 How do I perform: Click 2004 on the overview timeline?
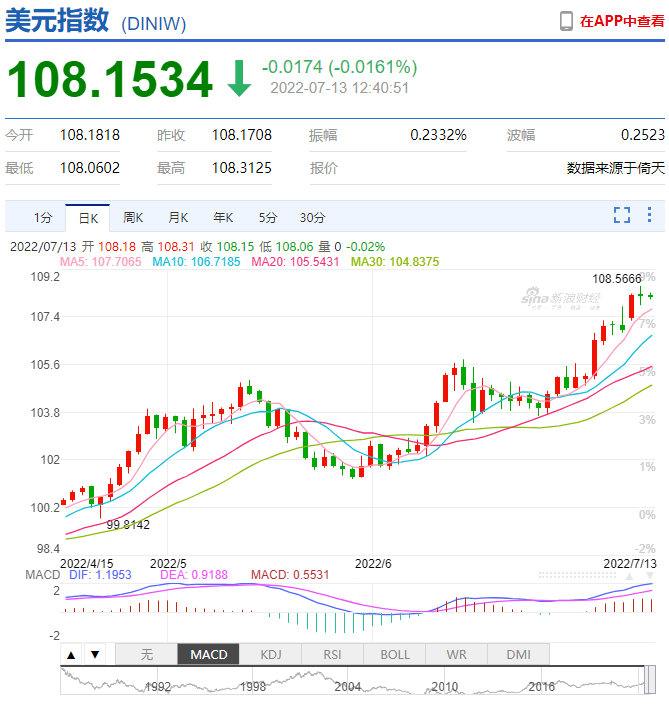click(347, 687)
